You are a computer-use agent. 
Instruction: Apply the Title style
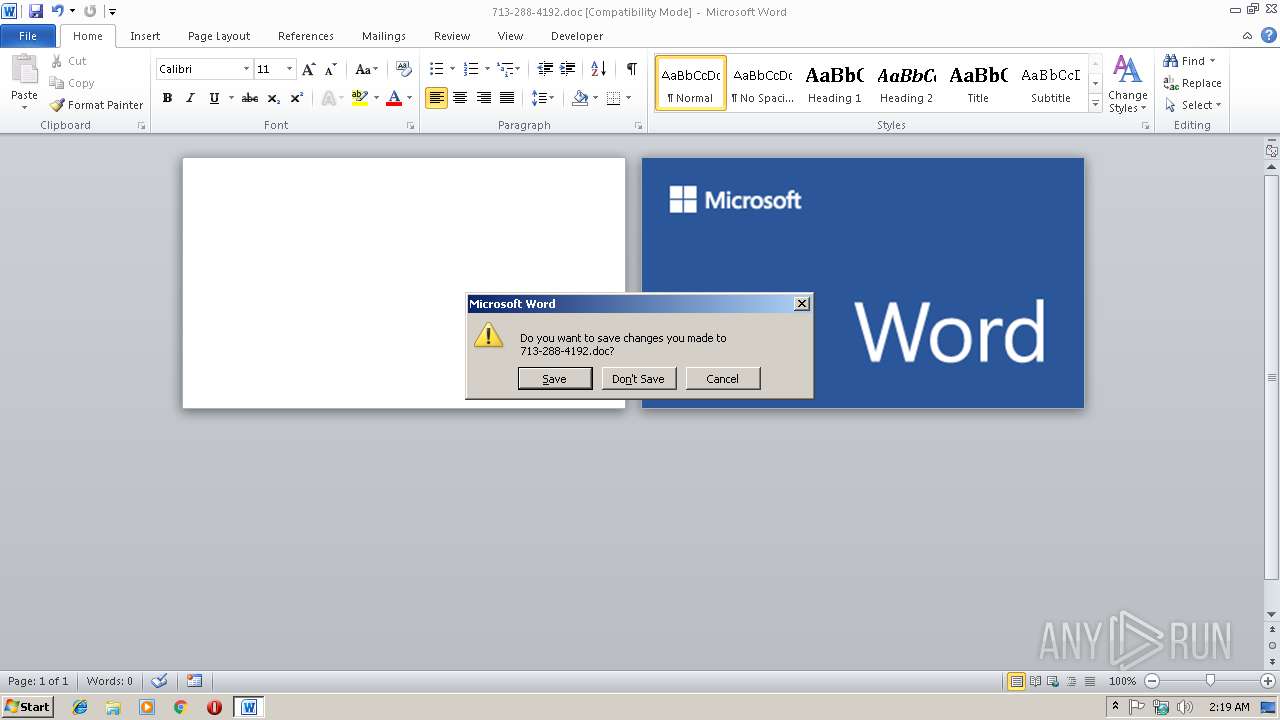(x=979, y=83)
